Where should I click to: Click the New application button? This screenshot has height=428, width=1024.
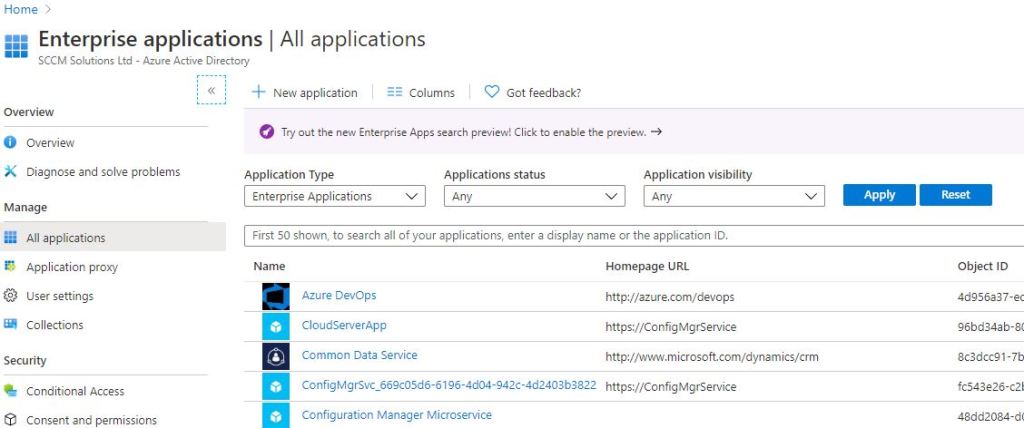click(304, 93)
